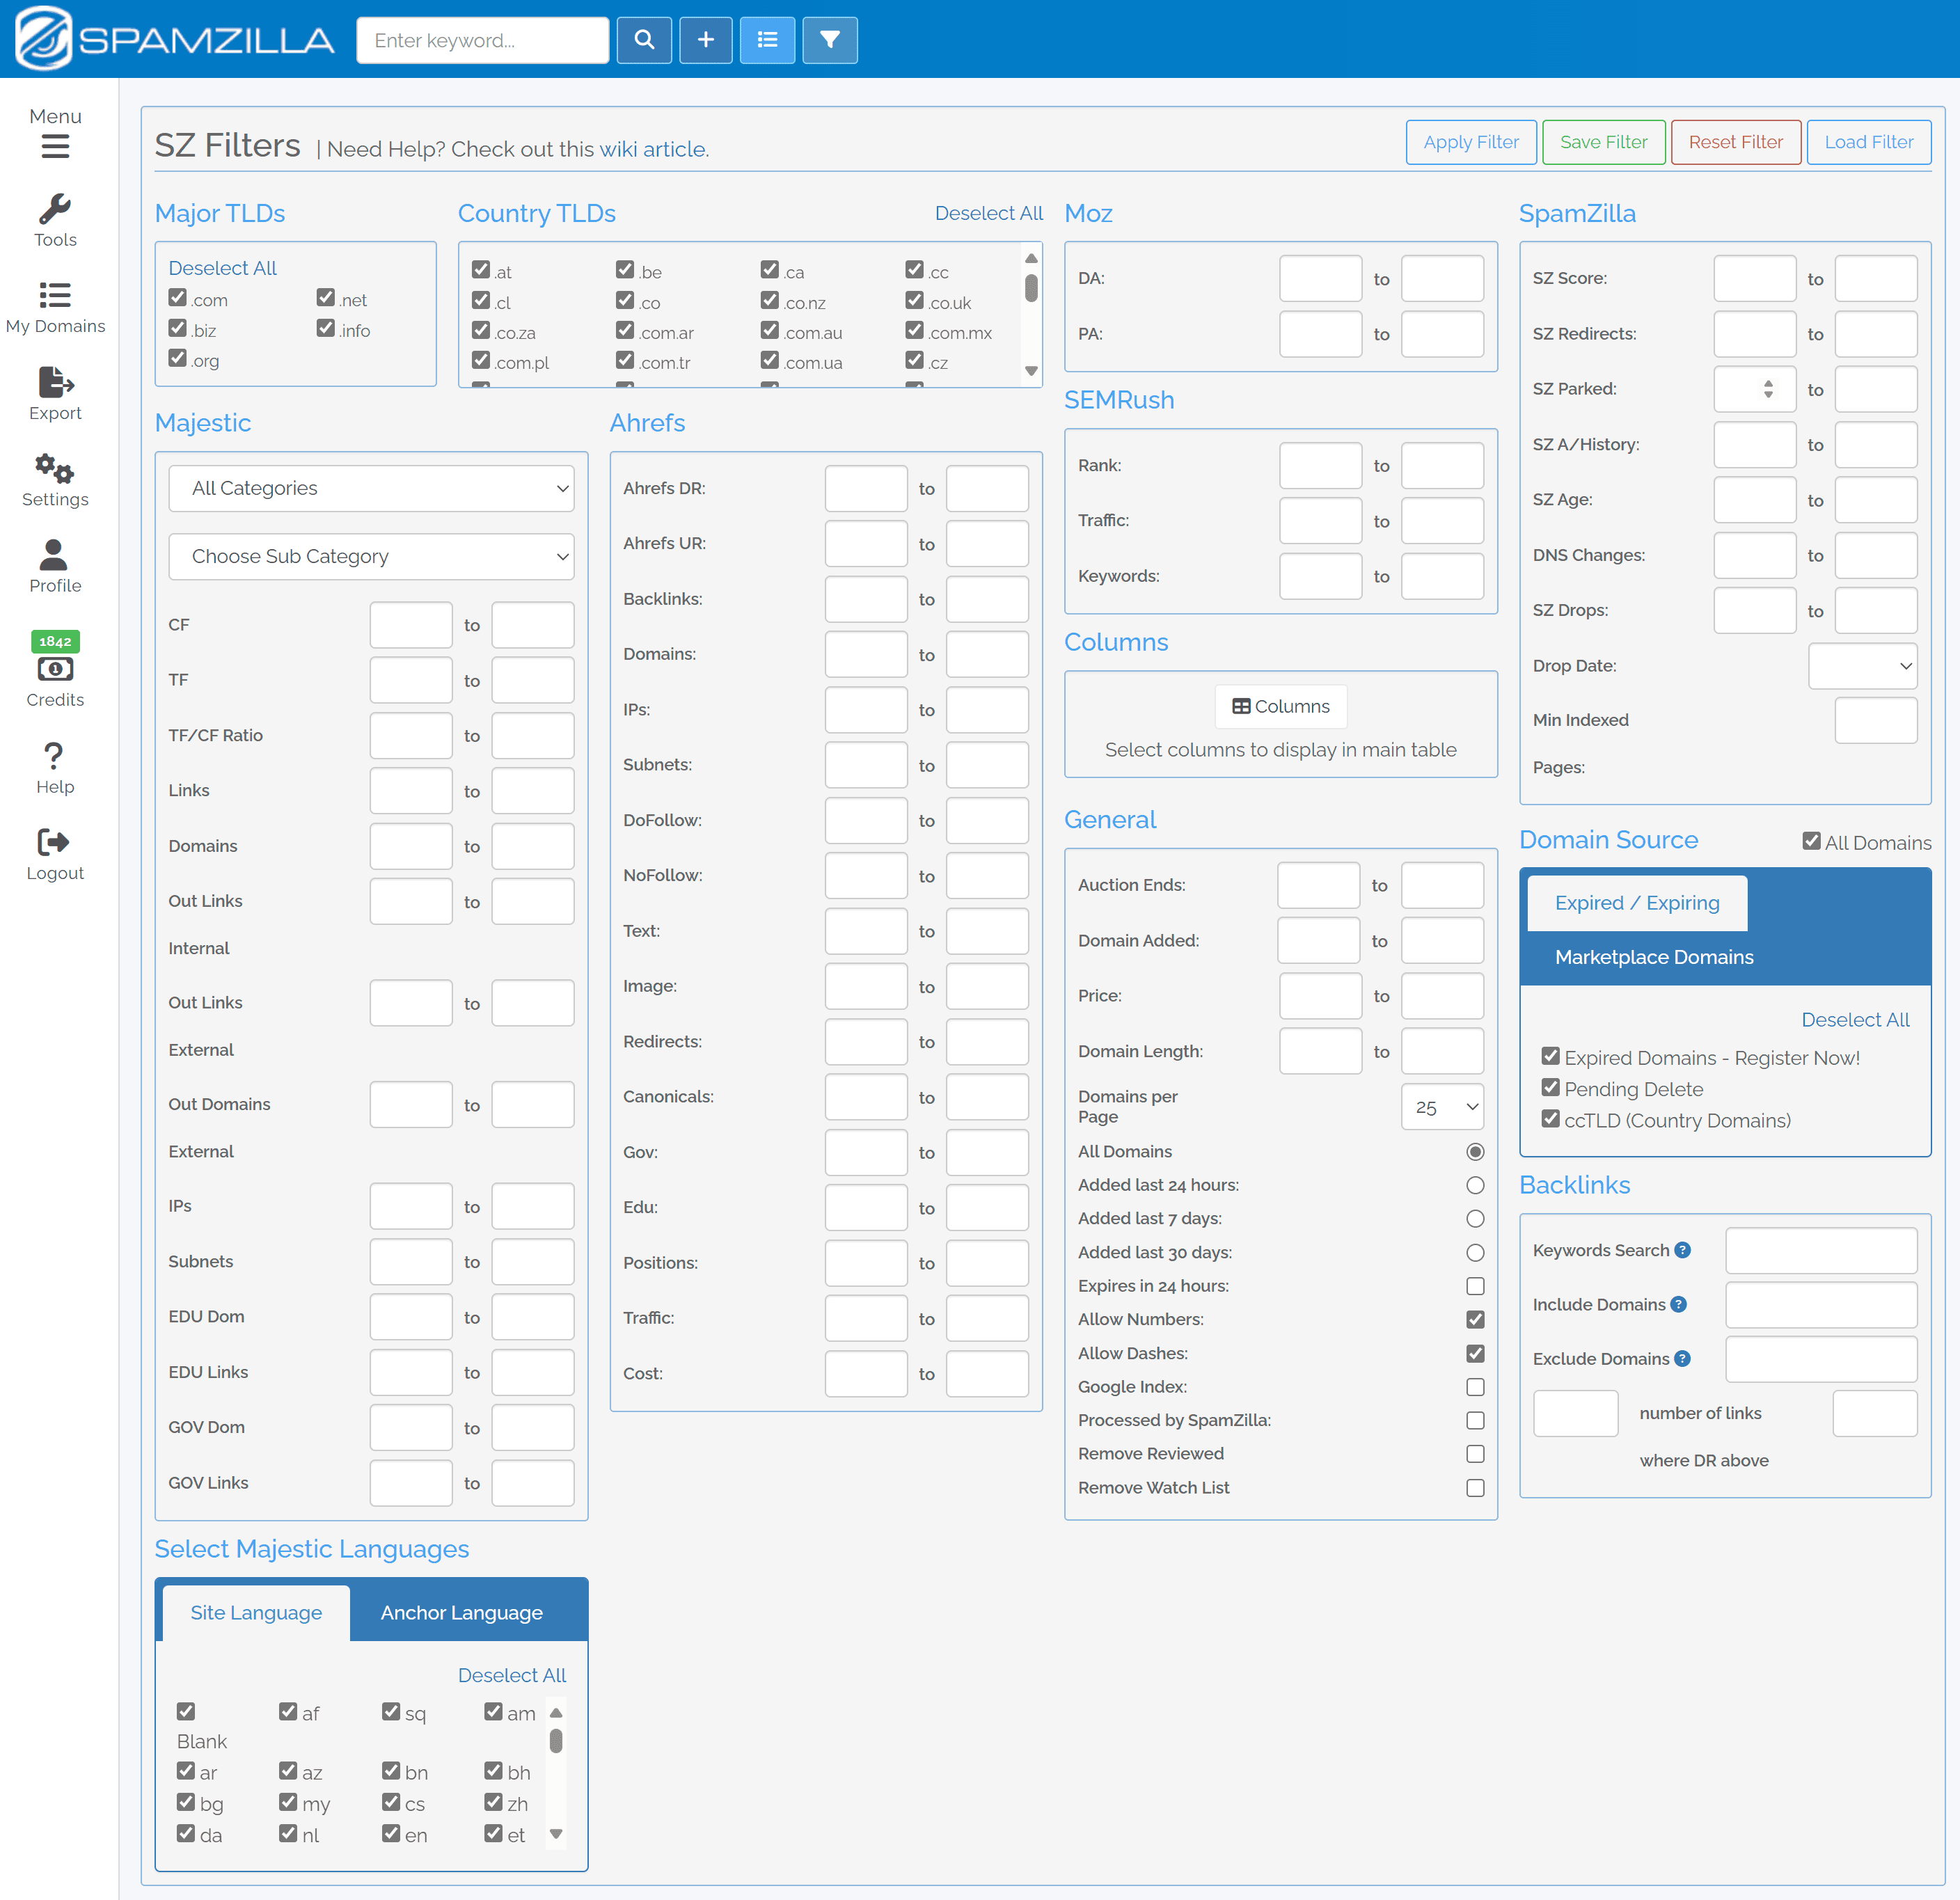The image size is (1960, 1900).
Task: Click Load Filter button
Action: (1868, 142)
